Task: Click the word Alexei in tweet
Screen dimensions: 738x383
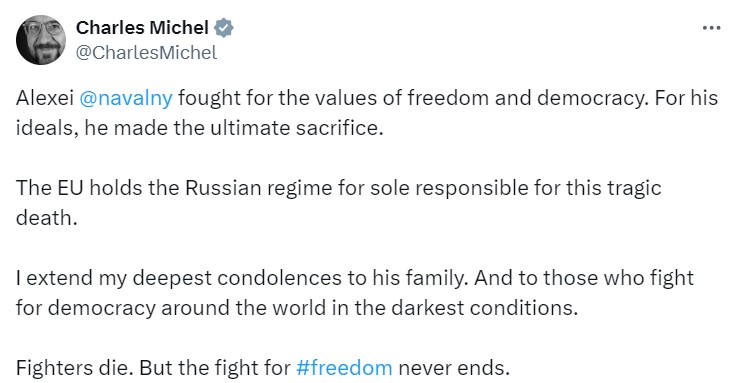Action: [x=45, y=98]
